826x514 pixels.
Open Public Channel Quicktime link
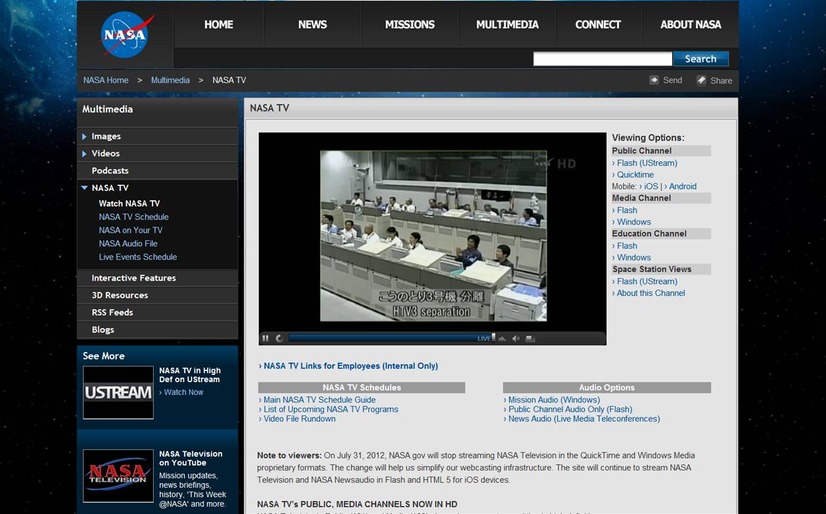(x=633, y=175)
